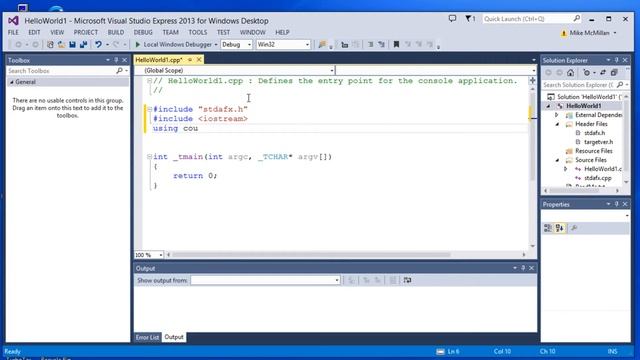Select stdafx.h in Solution Explorer
The width and height of the screenshot is (640, 360).
coord(594,133)
